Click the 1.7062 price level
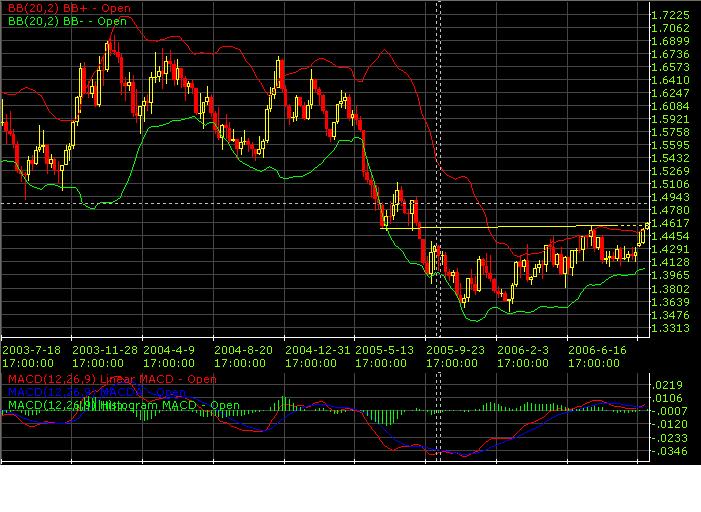This screenshot has height=512, width=701. click(x=670, y=29)
